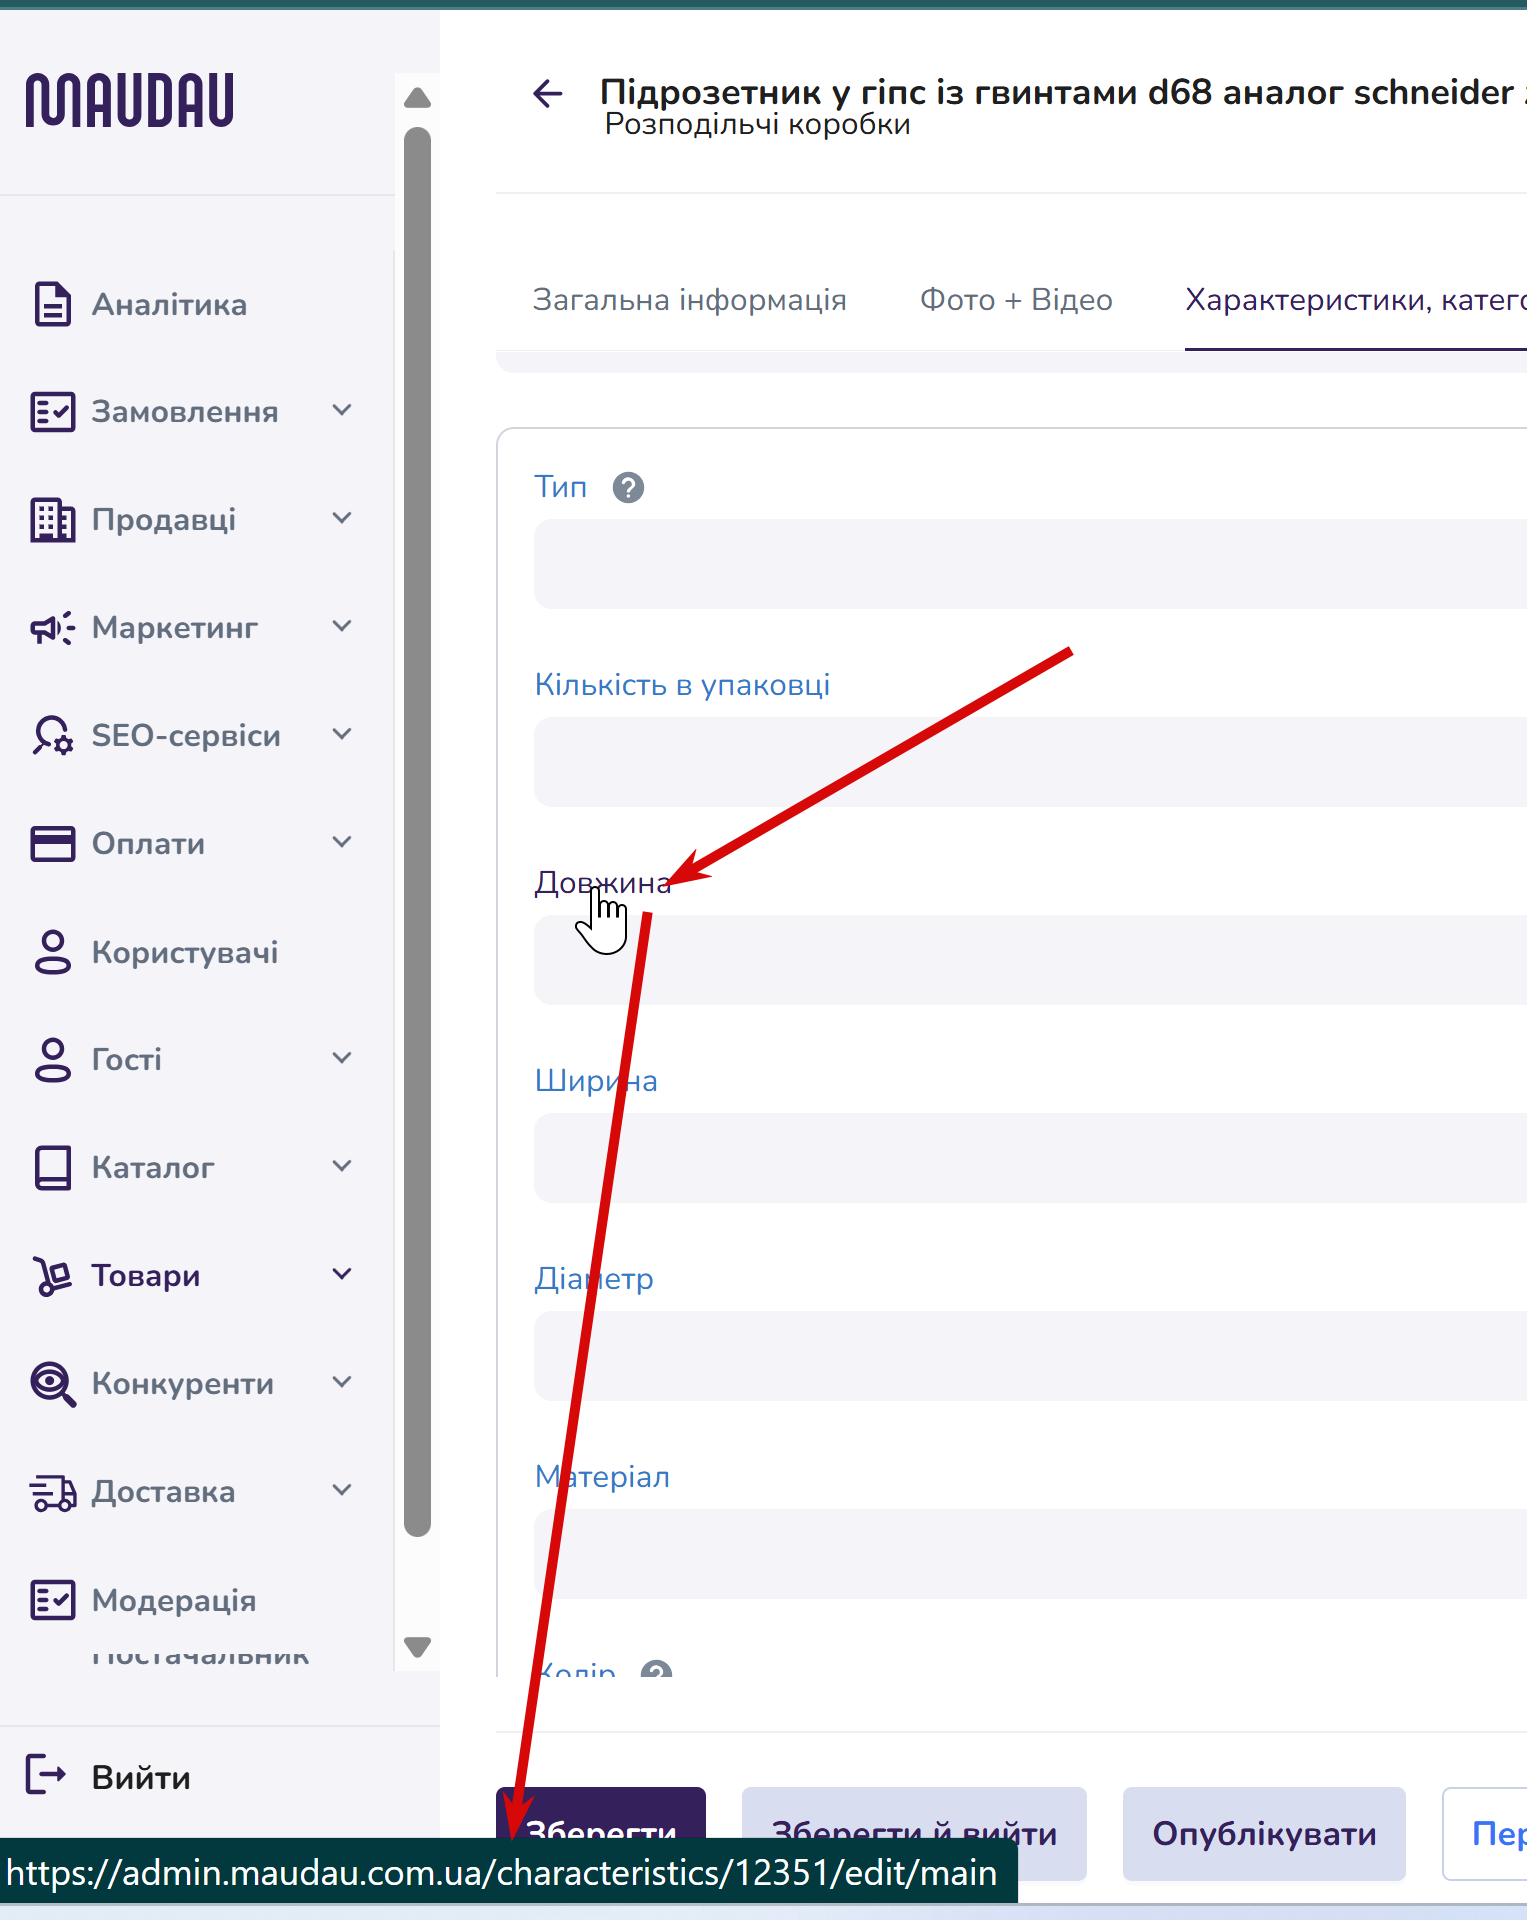Expand the Товари menu chevron
The image size is (1527, 1920).
click(x=342, y=1274)
